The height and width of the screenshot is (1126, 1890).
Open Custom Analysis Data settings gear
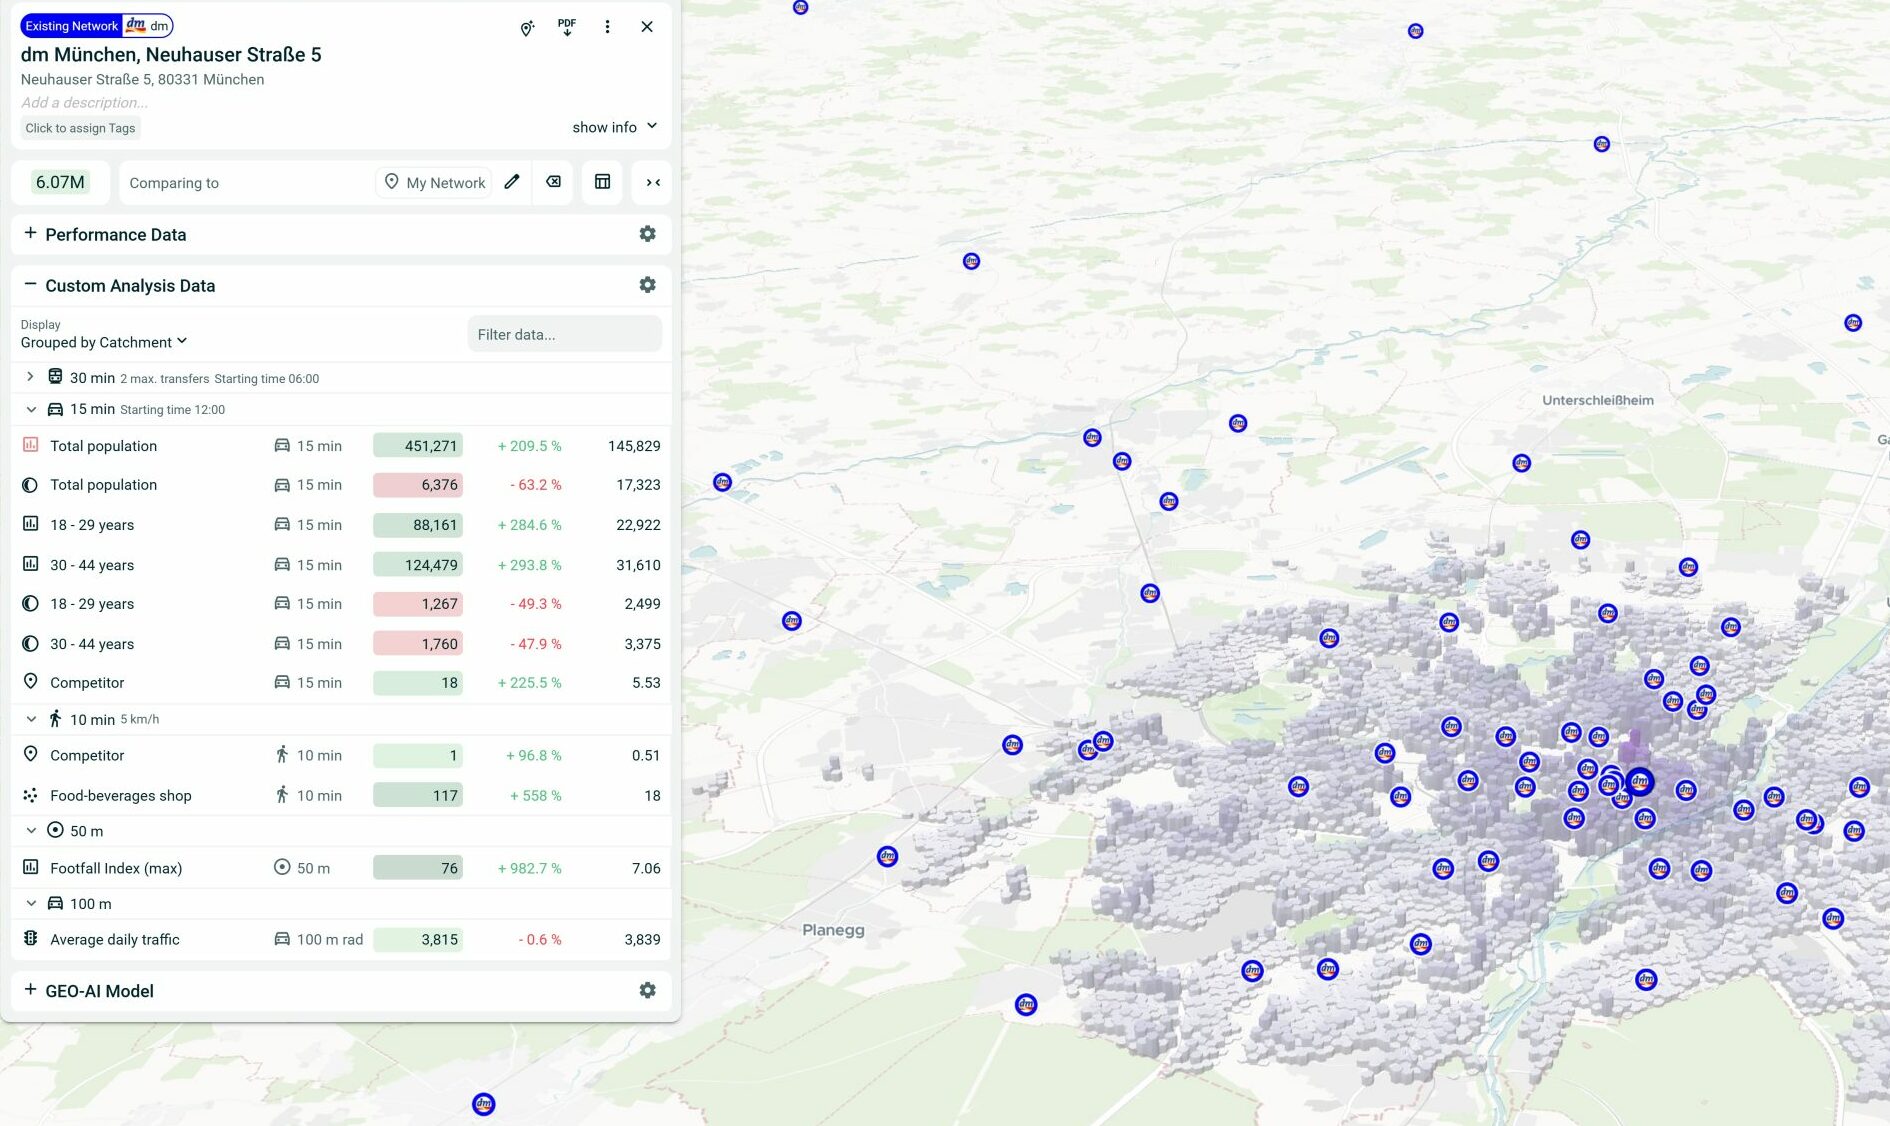point(648,285)
